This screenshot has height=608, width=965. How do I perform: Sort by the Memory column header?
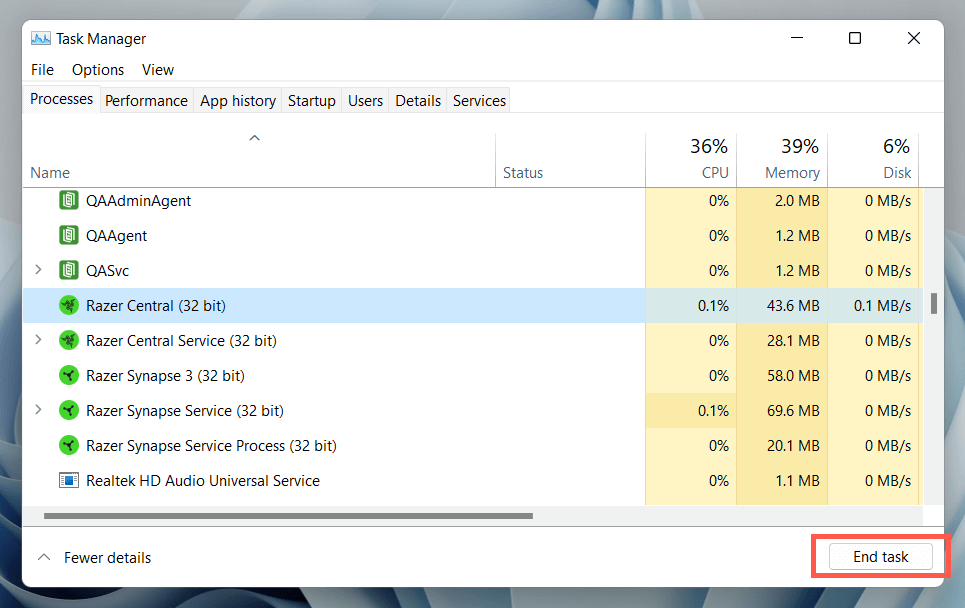click(x=782, y=160)
